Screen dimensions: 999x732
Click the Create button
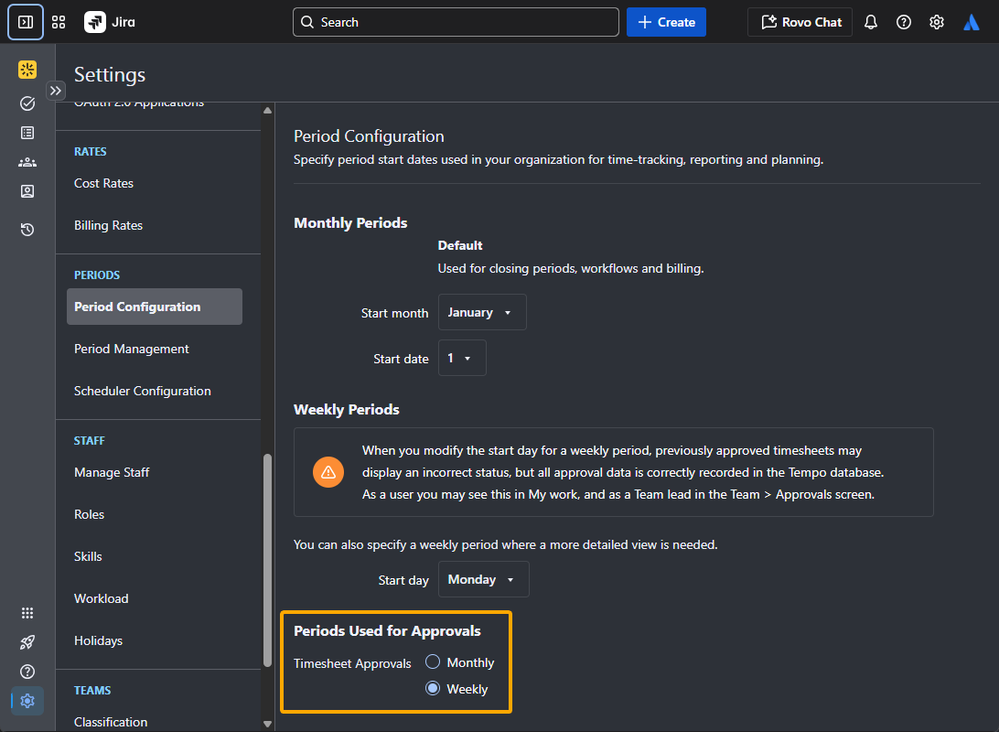click(666, 22)
